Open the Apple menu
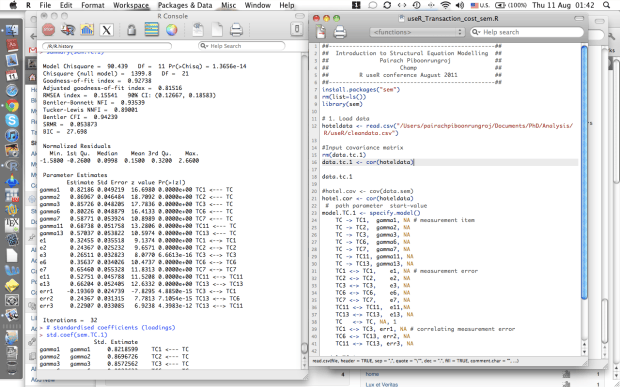The image size is (620, 387). [13, 5]
